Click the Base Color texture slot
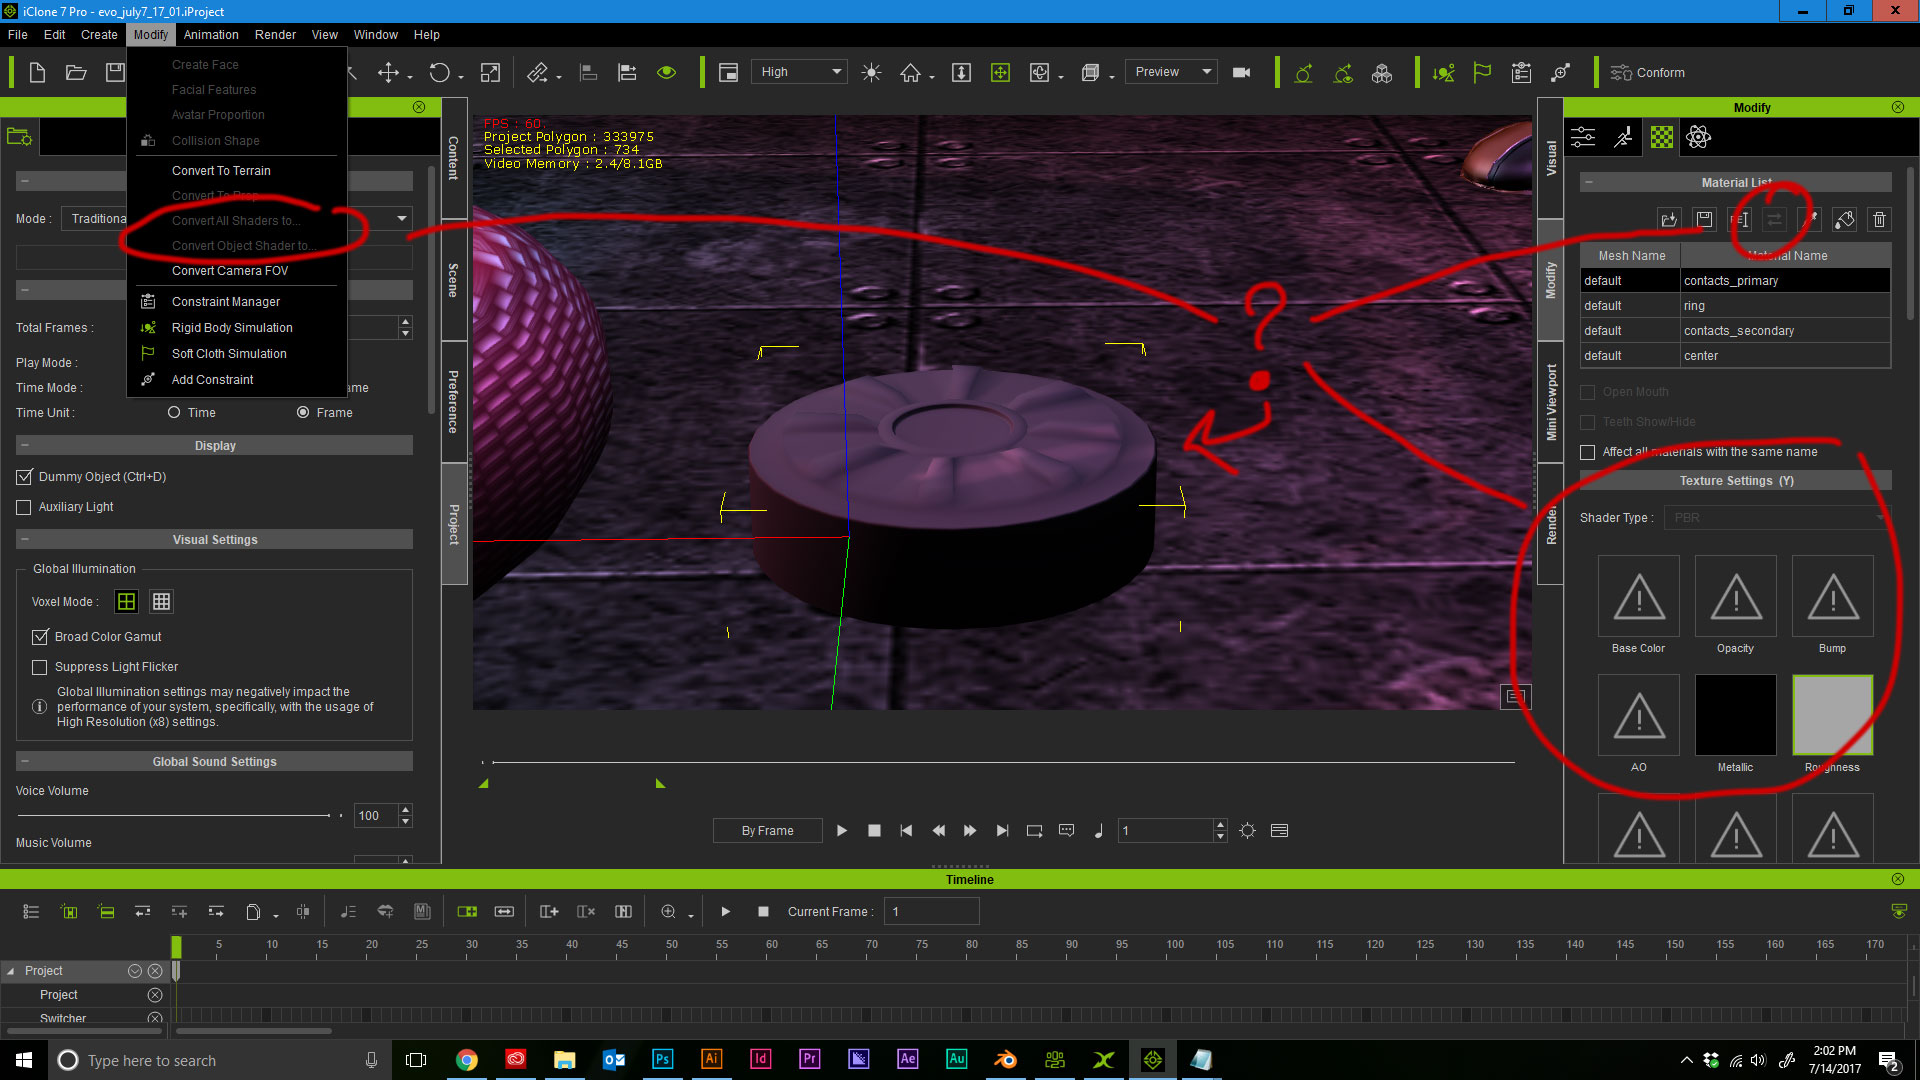 pos(1638,596)
